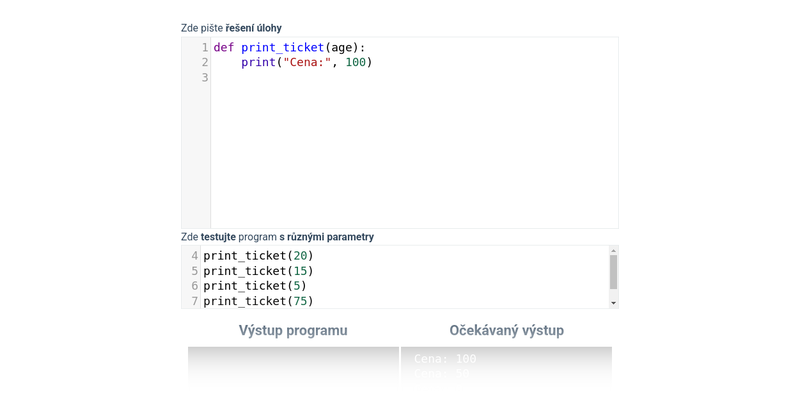Select the print_ticket(20) test line
This screenshot has height=400, width=800.
pos(258,256)
